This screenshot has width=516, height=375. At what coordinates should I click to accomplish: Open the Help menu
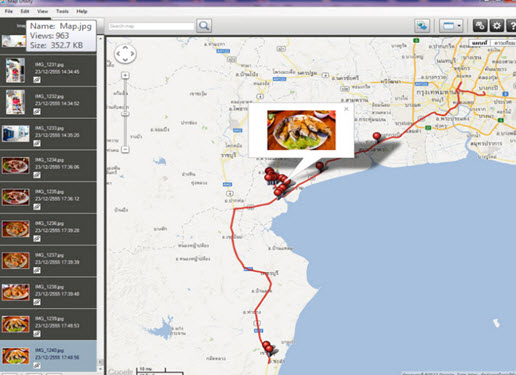click(82, 11)
